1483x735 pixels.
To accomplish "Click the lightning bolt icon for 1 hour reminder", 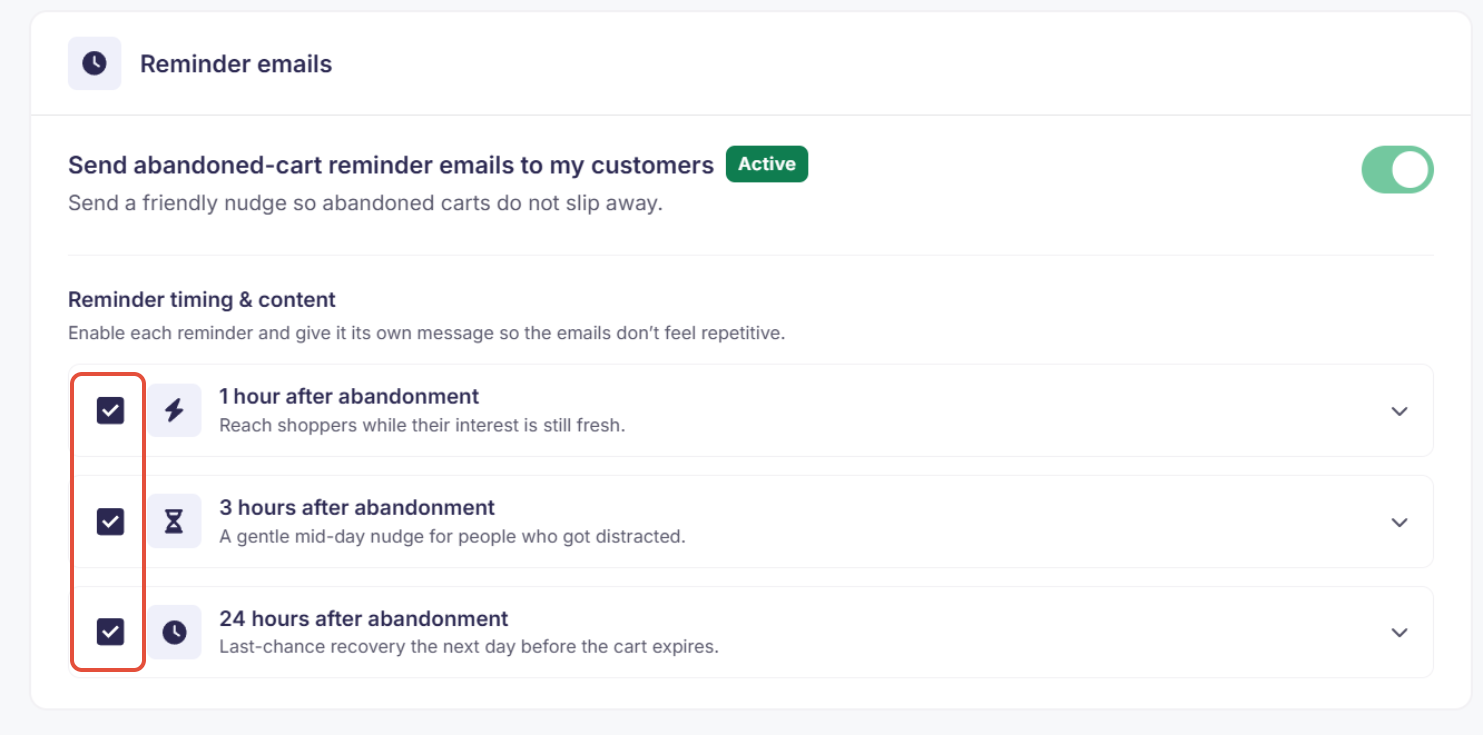I will 175,410.
